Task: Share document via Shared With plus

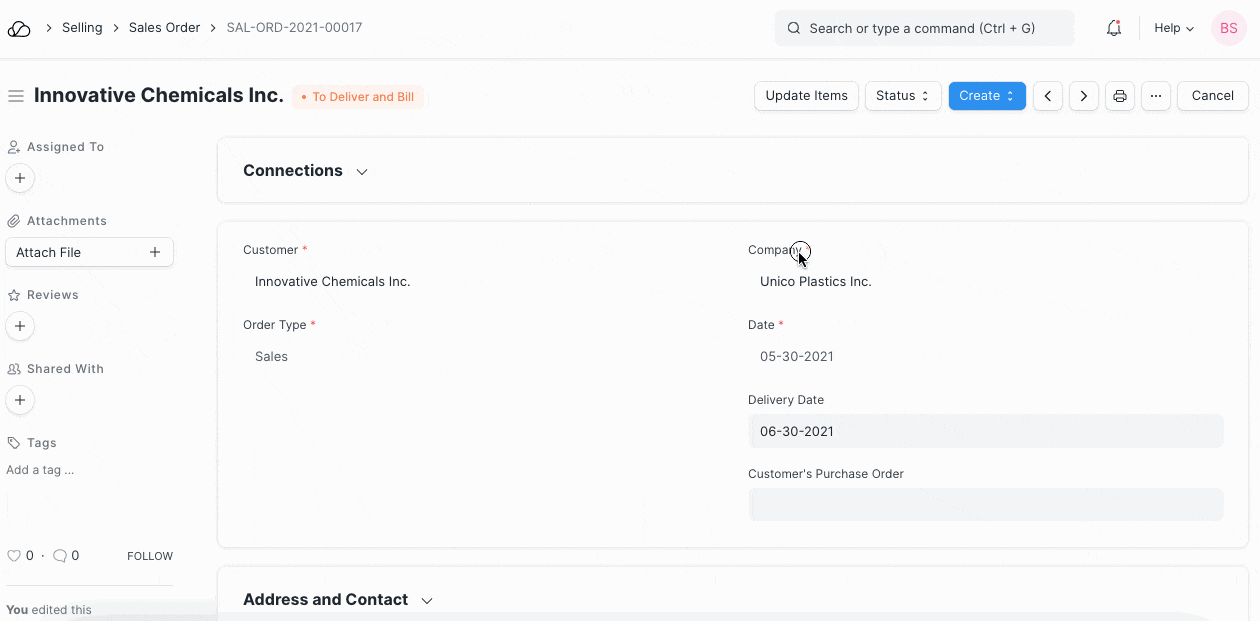Action: coord(20,400)
